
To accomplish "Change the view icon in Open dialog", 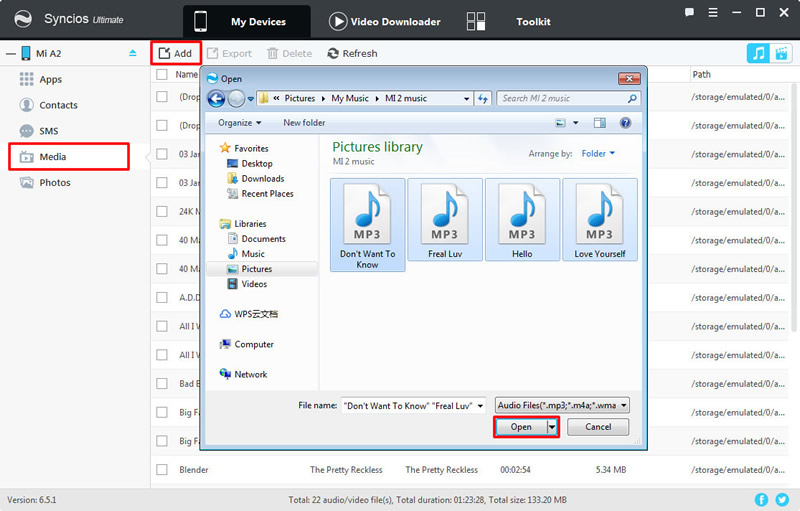I will click(x=560, y=123).
